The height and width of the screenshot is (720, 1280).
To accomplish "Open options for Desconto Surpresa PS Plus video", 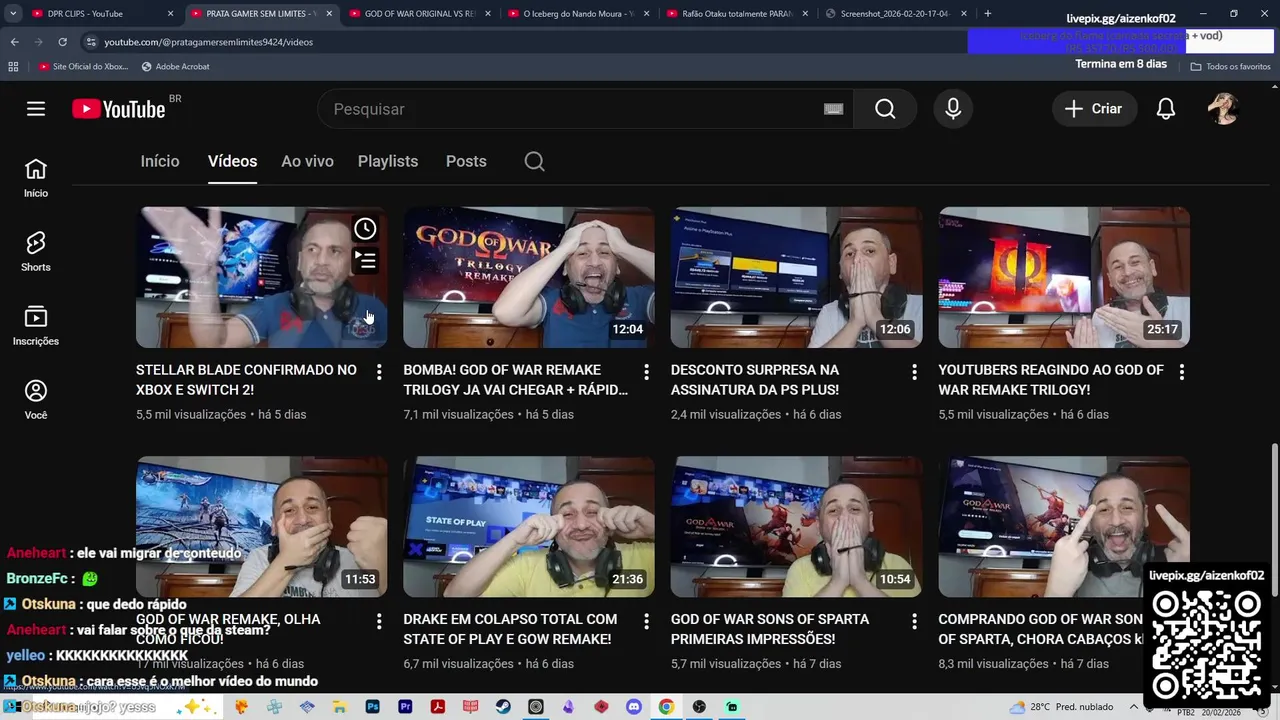I will click(x=914, y=372).
